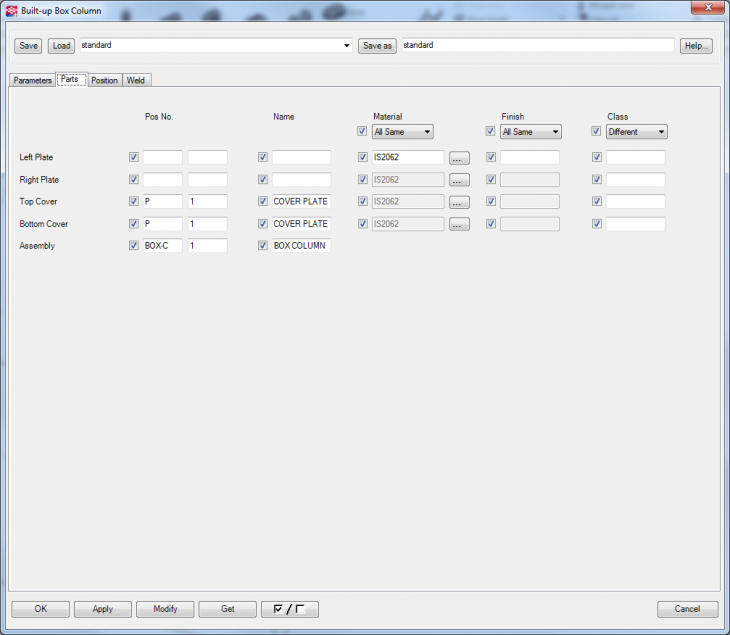Viewport: 730px width, 635px height.
Task: Open material browser for Bottom Cover
Action: click(x=459, y=224)
